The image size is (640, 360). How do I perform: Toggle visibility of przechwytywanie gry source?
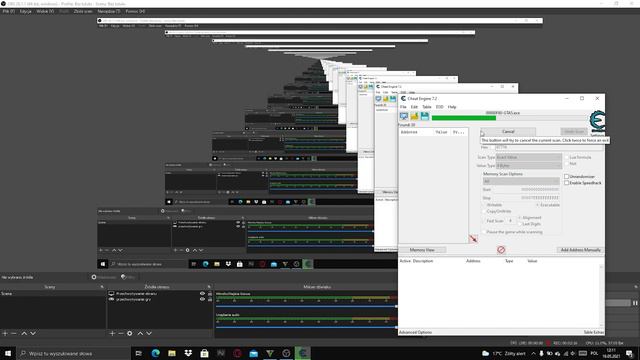click(x=202, y=299)
